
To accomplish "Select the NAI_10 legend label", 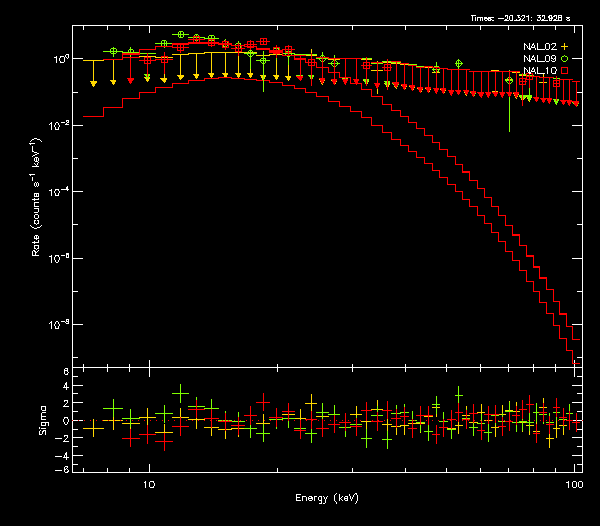I will (x=540, y=71).
